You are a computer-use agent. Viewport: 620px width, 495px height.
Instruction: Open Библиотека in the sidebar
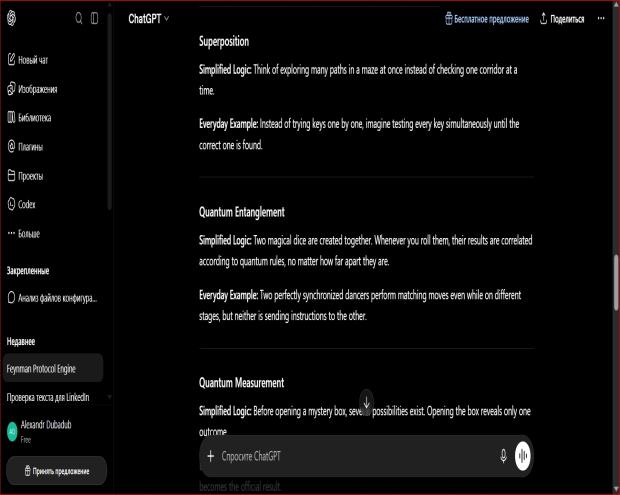click(x=29, y=118)
